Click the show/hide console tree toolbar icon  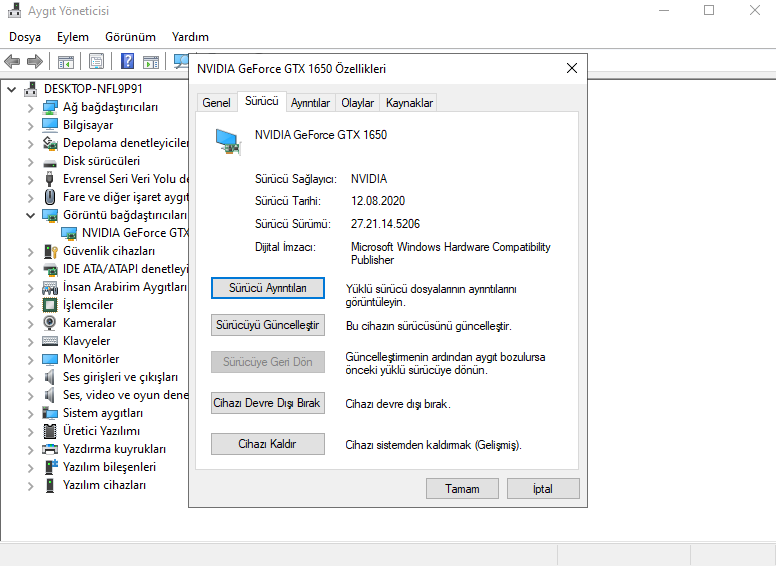(x=66, y=62)
